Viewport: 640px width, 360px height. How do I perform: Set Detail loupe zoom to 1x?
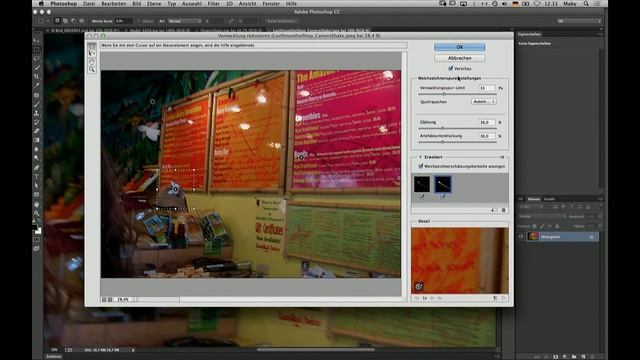[x=424, y=298]
